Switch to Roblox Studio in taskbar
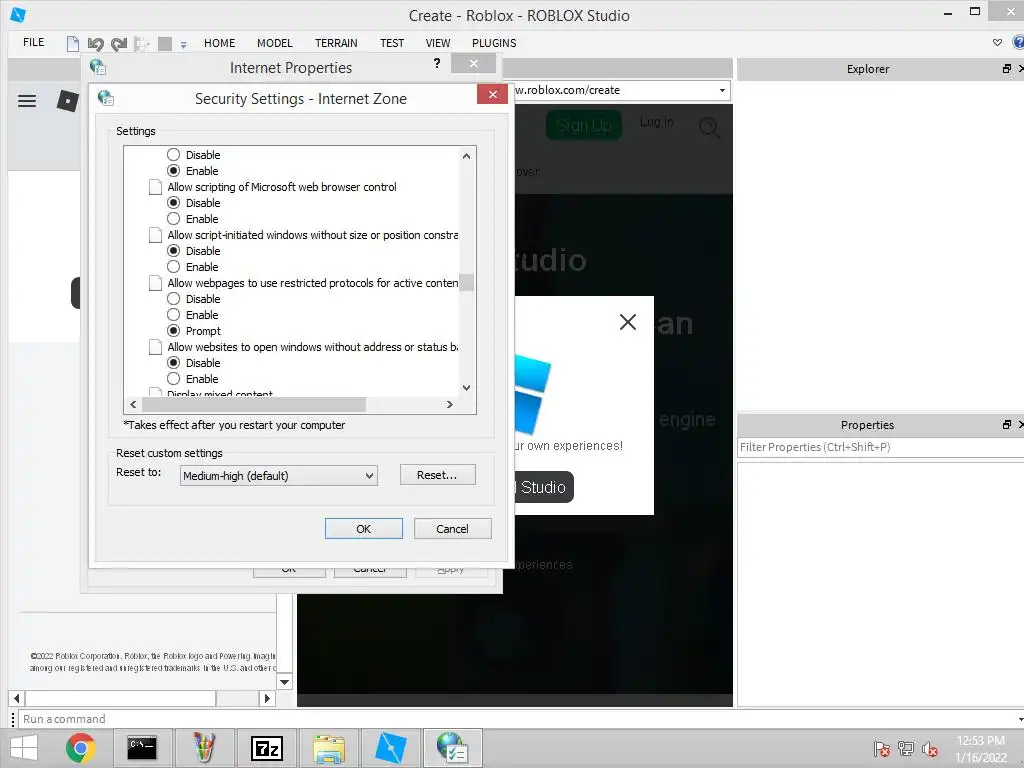The height and width of the screenshot is (768, 1024). (x=391, y=748)
